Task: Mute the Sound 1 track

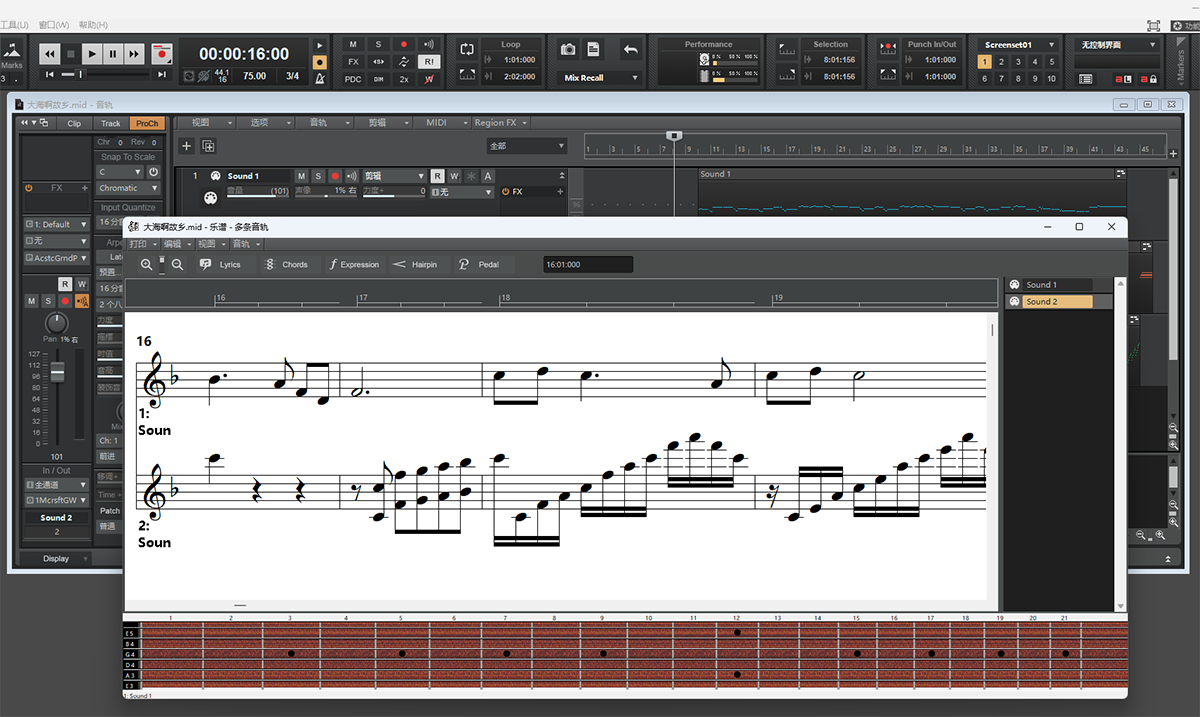Action: click(302, 176)
